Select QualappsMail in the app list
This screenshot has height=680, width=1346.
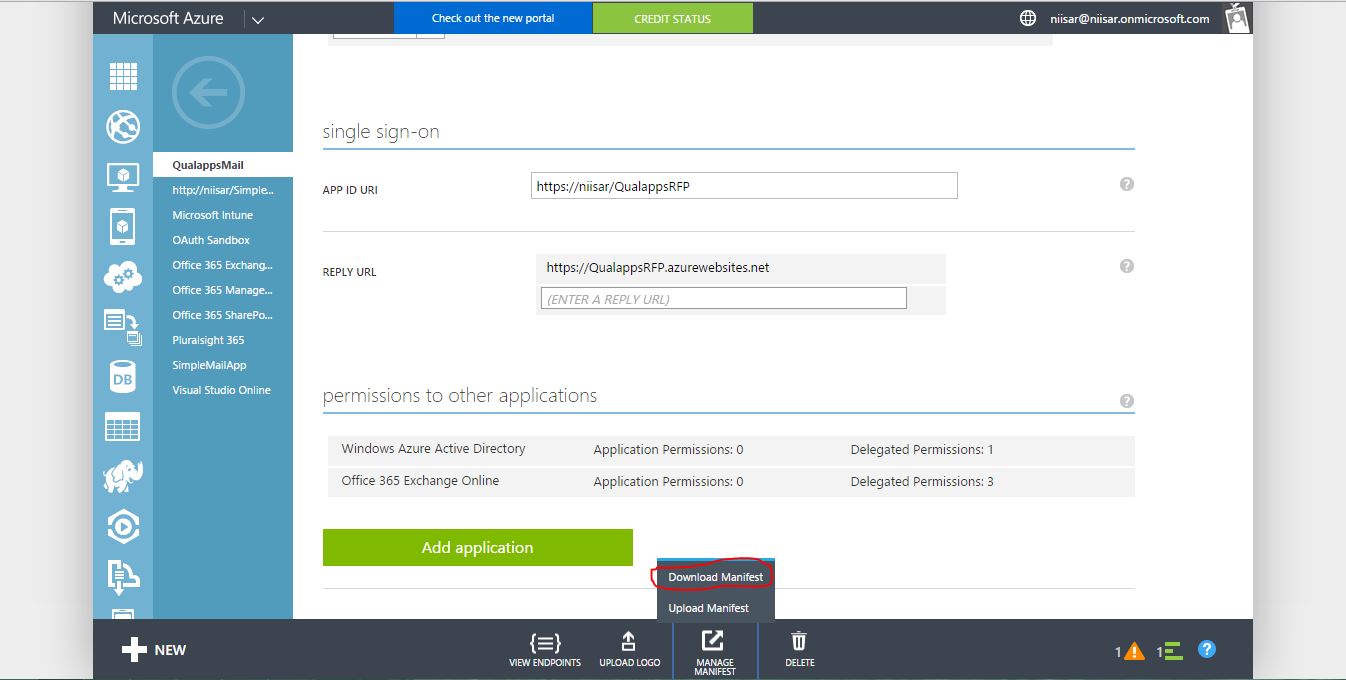pos(223,165)
